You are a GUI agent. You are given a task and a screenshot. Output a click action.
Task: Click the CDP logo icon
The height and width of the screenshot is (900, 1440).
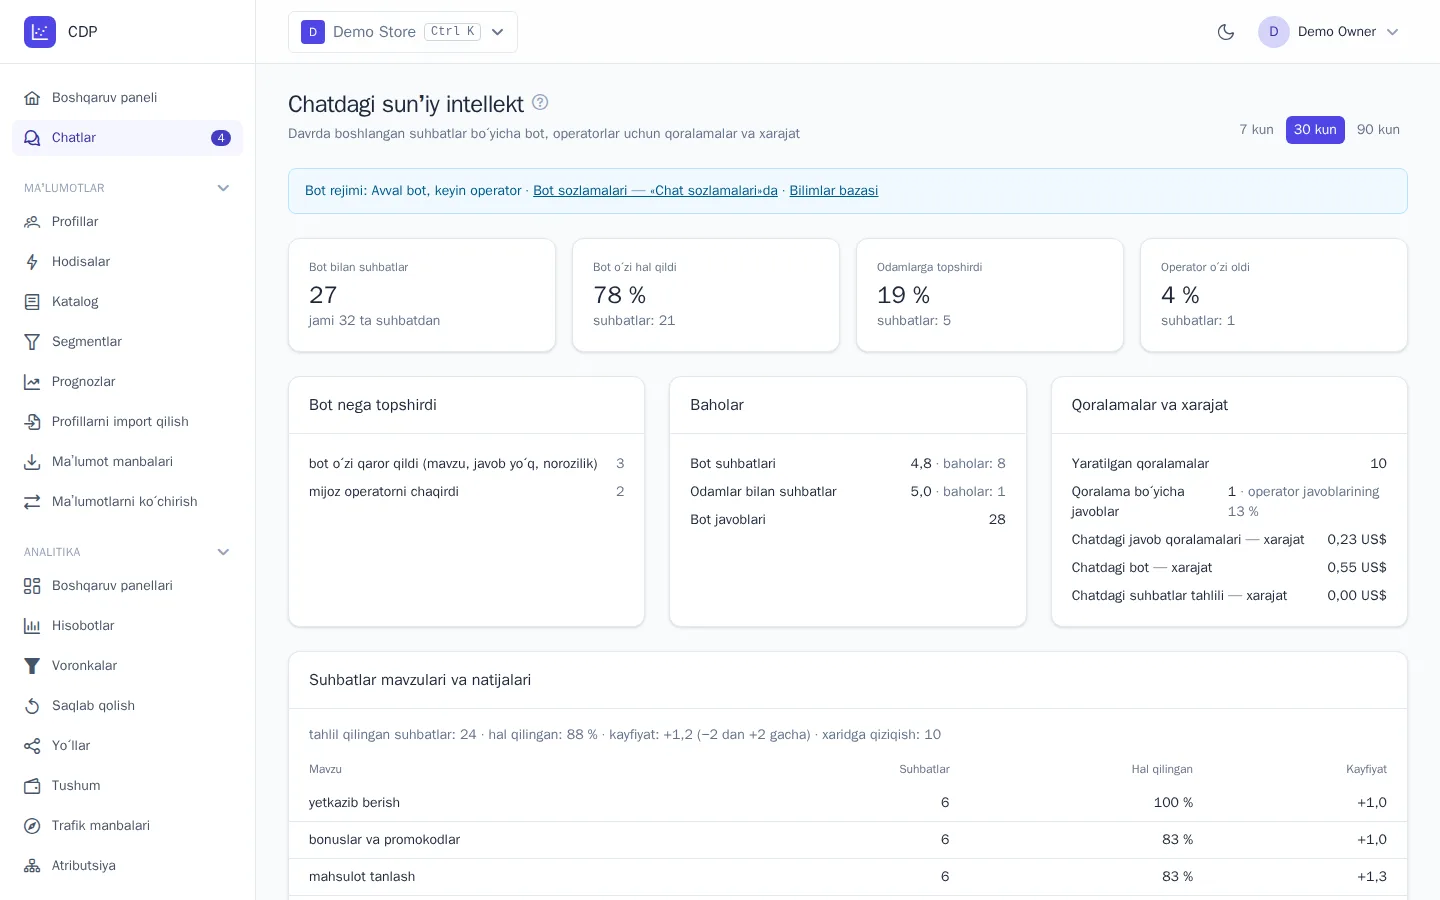[40, 32]
